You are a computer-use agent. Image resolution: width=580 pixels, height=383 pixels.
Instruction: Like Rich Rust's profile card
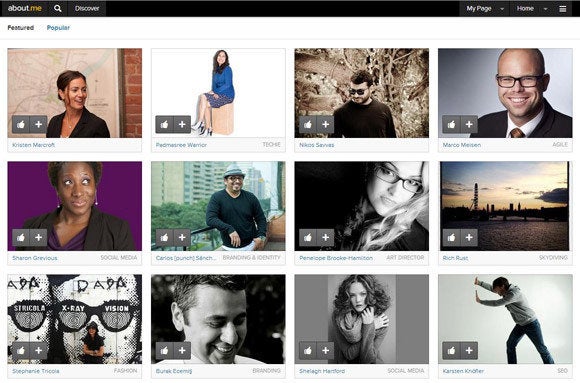(x=451, y=238)
